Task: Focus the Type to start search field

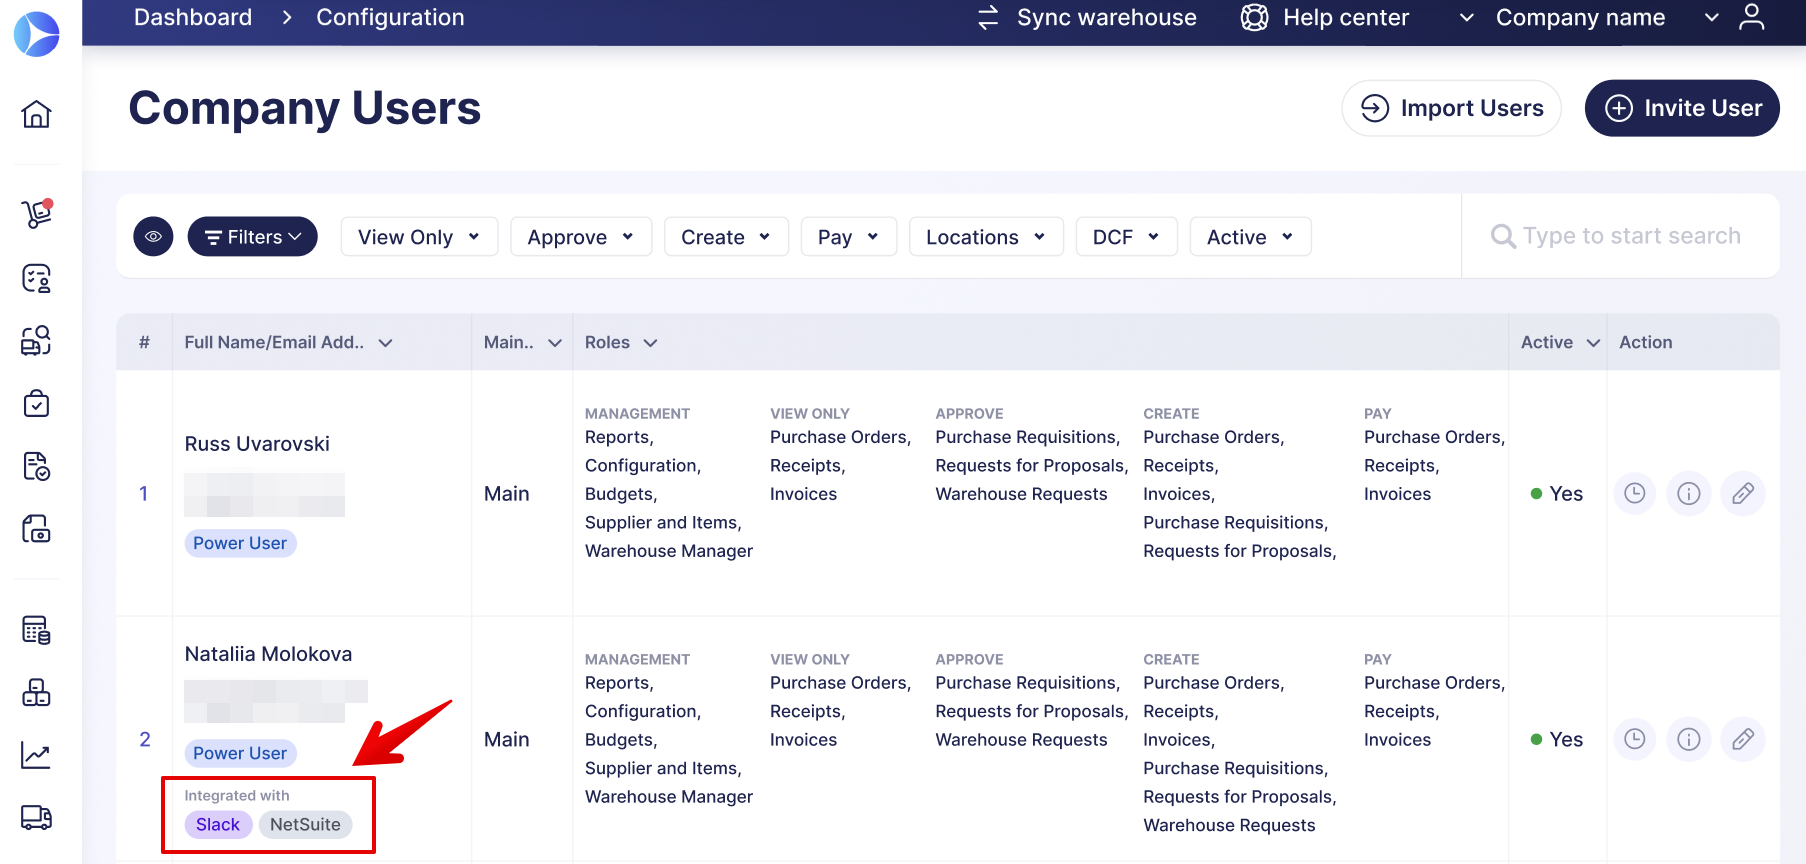Action: [x=1631, y=236]
